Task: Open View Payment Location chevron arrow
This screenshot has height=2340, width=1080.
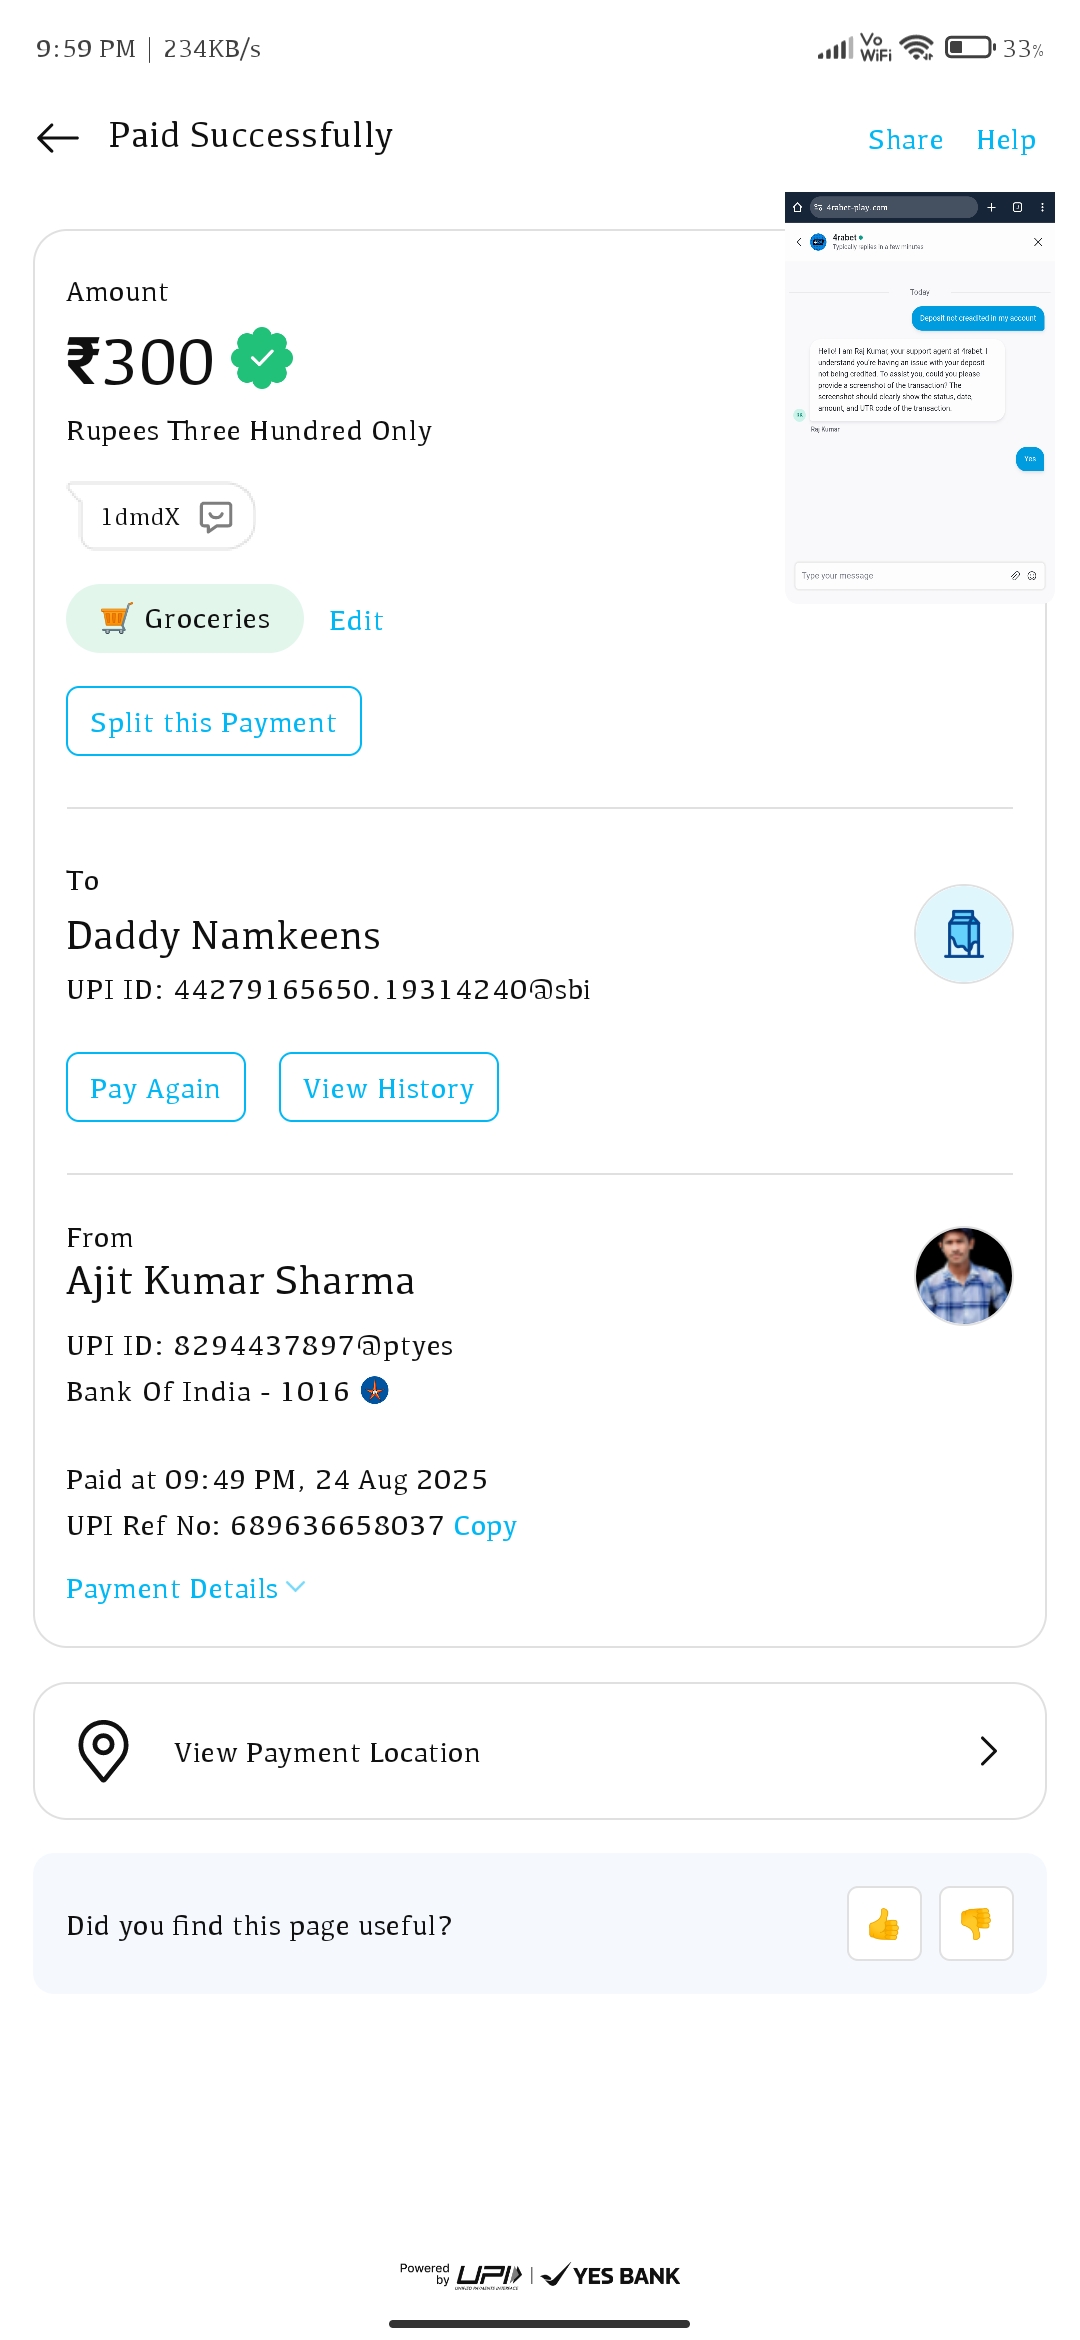Action: point(988,1751)
